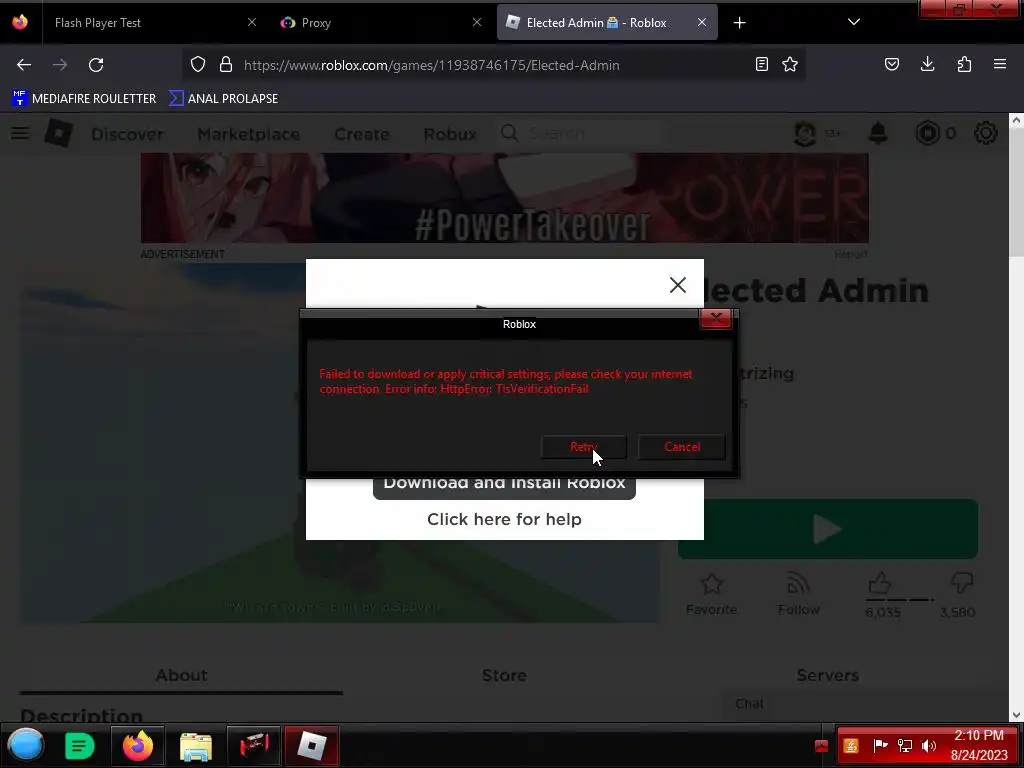
Task: Open the Firefox downloads panel
Action: coord(927,65)
